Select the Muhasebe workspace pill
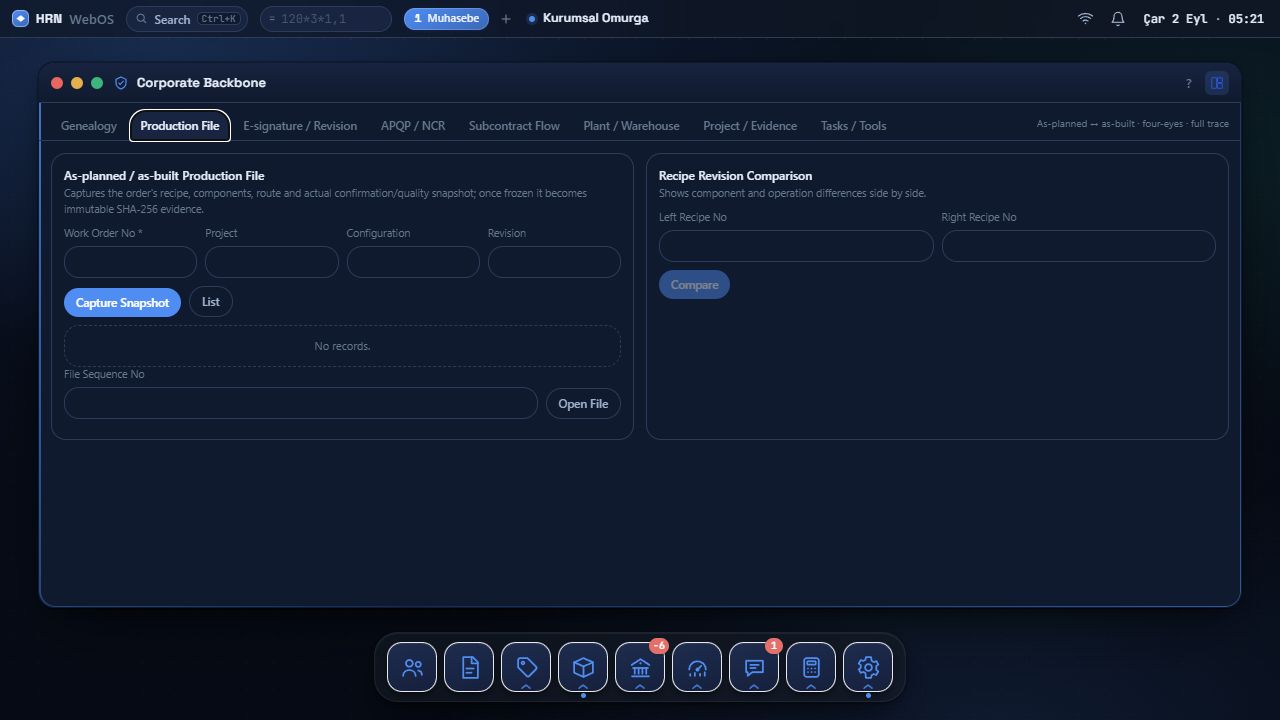The height and width of the screenshot is (720, 1280). [446, 19]
